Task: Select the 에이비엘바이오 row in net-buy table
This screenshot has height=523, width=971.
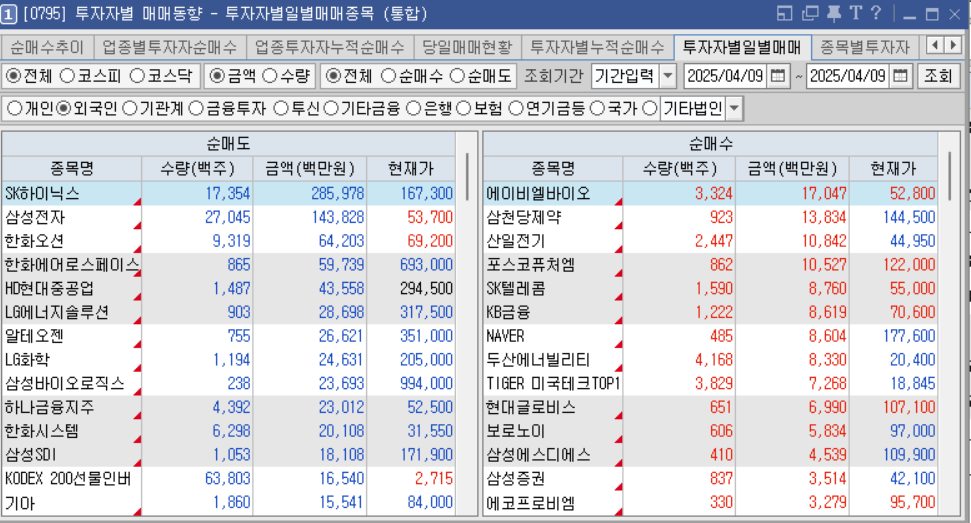Action: pyautogui.click(x=710, y=193)
